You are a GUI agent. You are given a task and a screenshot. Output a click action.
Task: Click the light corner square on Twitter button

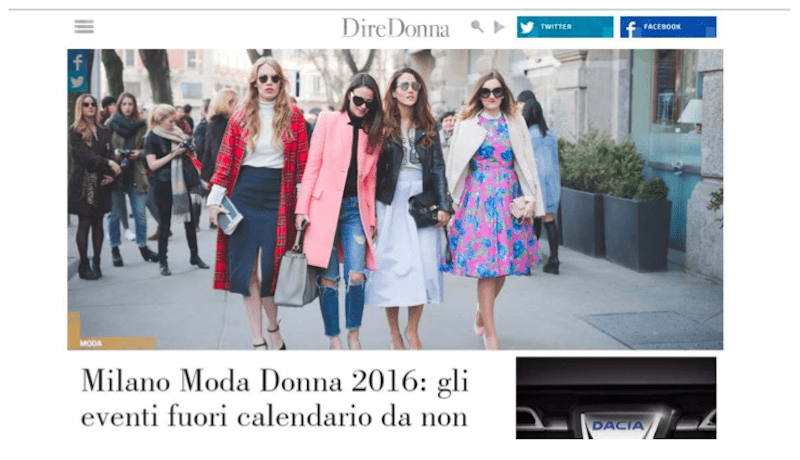tap(608, 32)
